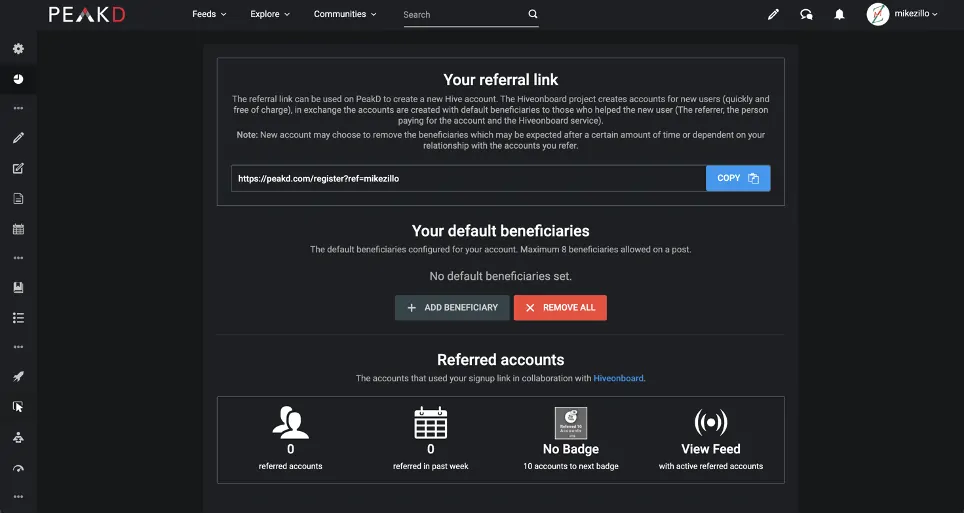Click 'referred accounts' label under people icon
This screenshot has width=964, height=514.
coord(290,466)
